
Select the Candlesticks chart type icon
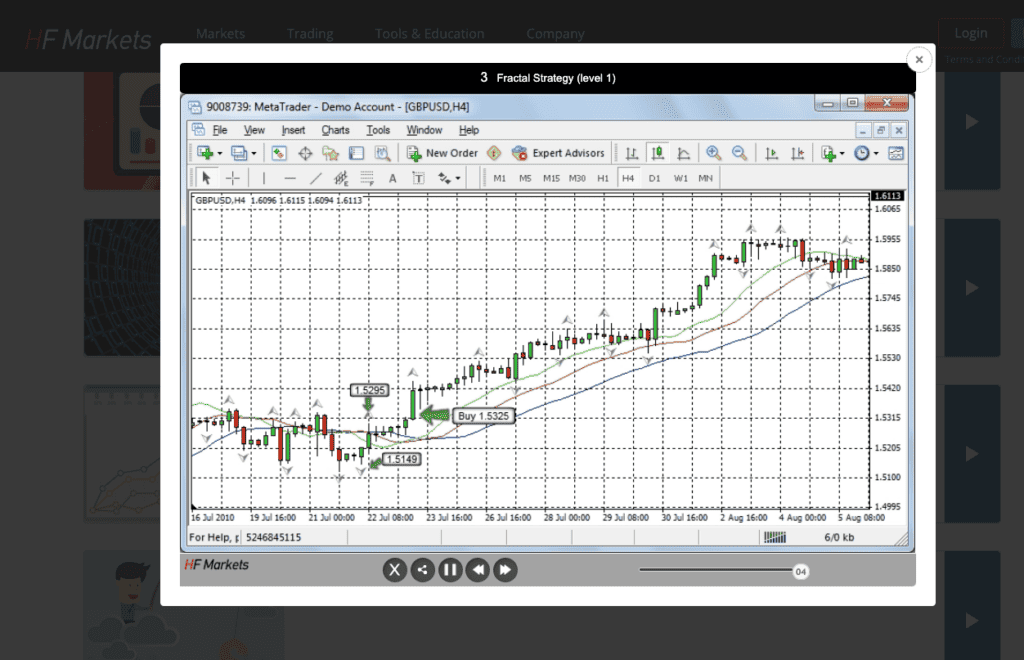(x=658, y=153)
